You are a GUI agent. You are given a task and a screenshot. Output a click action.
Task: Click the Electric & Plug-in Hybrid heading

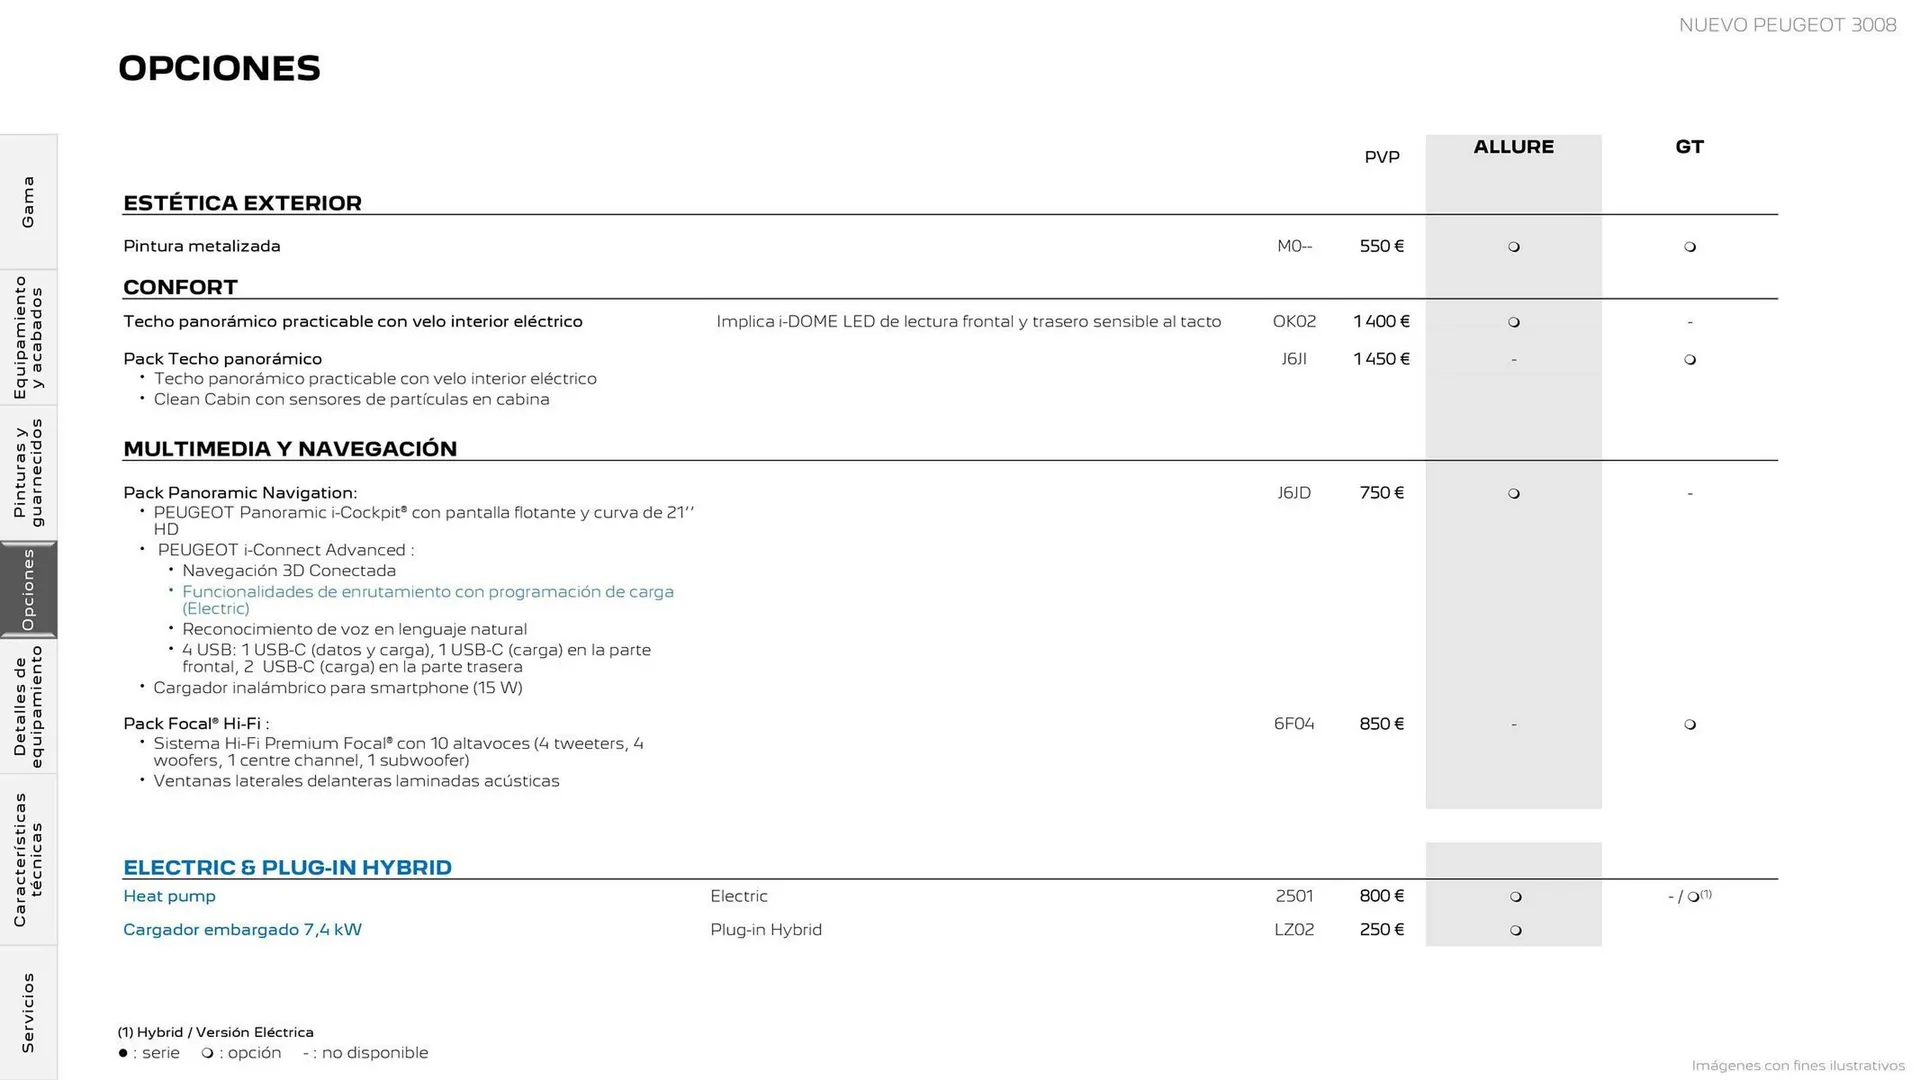287,867
